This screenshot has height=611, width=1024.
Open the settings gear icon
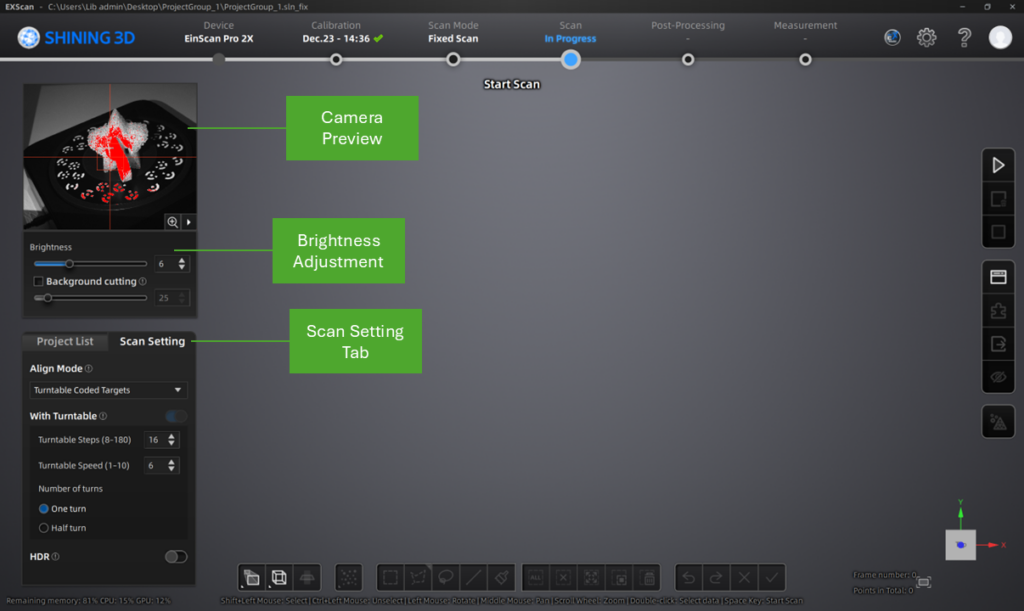pos(927,38)
